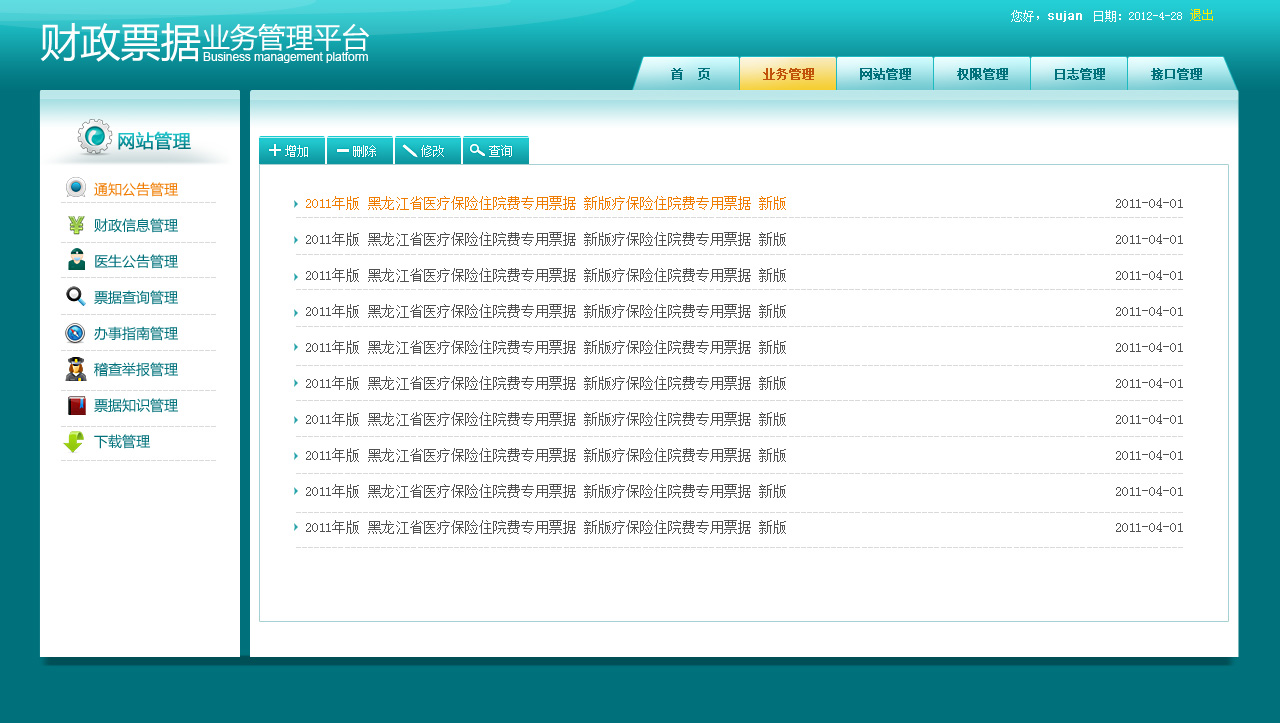Click the arrow bullet of the seventh announcement
Viewport: 1280px width, 723px height.
point(296,420)
